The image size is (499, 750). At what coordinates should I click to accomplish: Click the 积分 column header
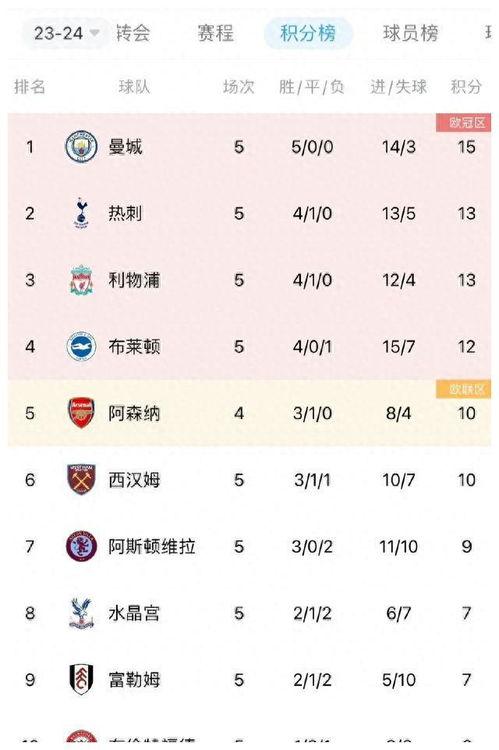point(466,87)
